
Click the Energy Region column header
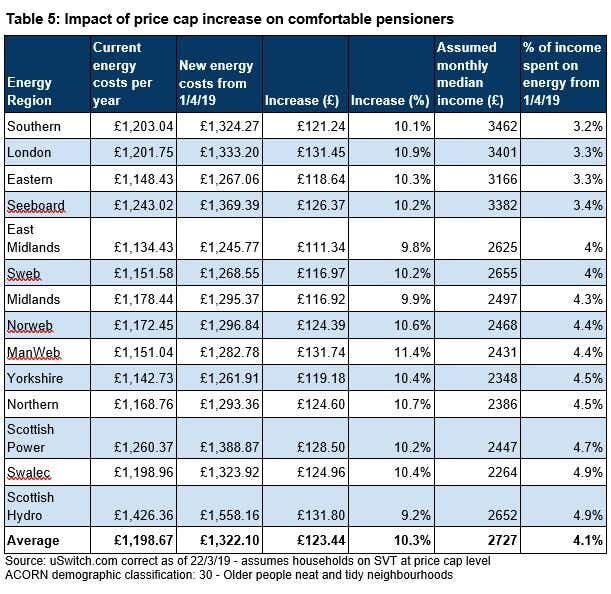48,74
